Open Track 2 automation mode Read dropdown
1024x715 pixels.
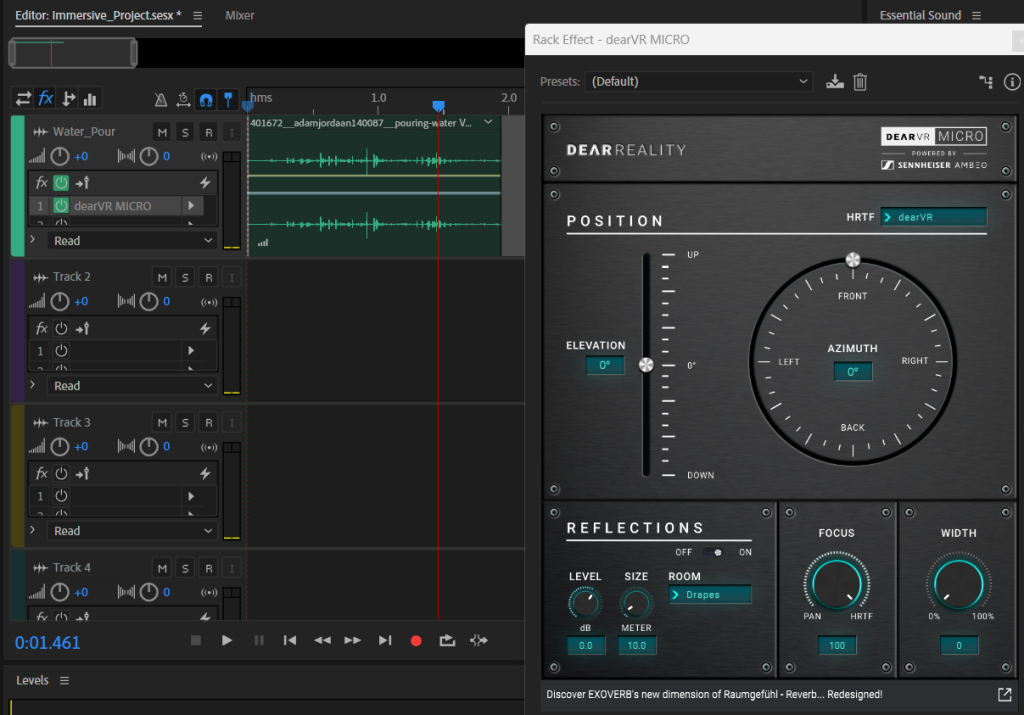coord(133,386)
